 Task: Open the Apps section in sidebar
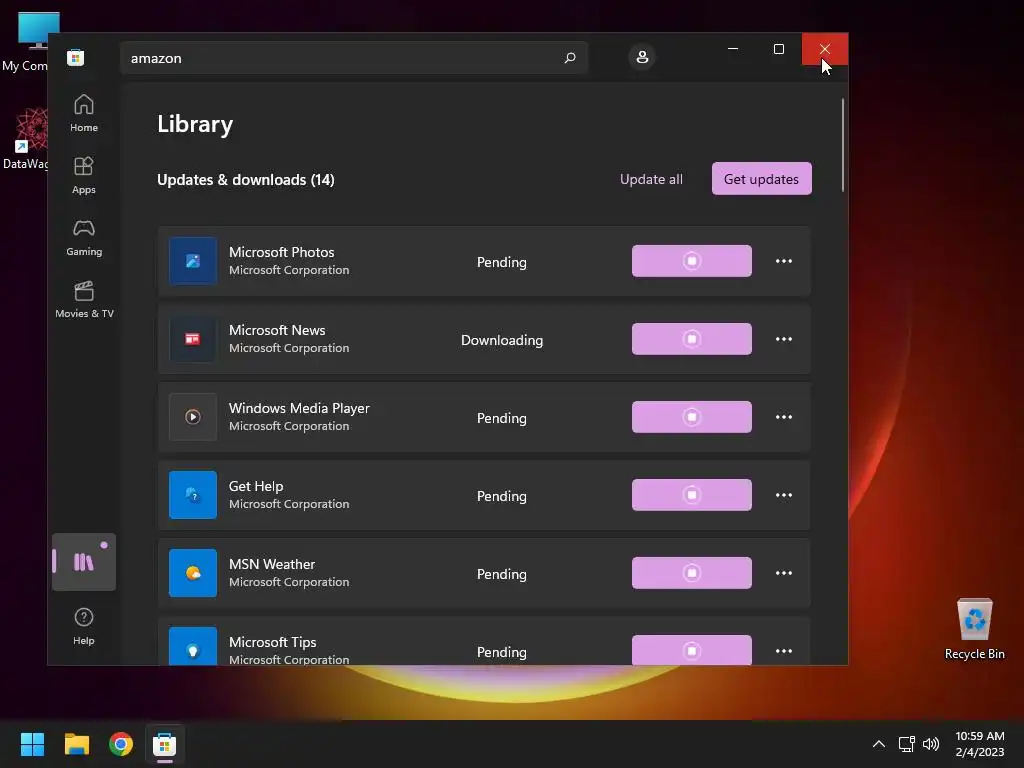click(84, 175)
